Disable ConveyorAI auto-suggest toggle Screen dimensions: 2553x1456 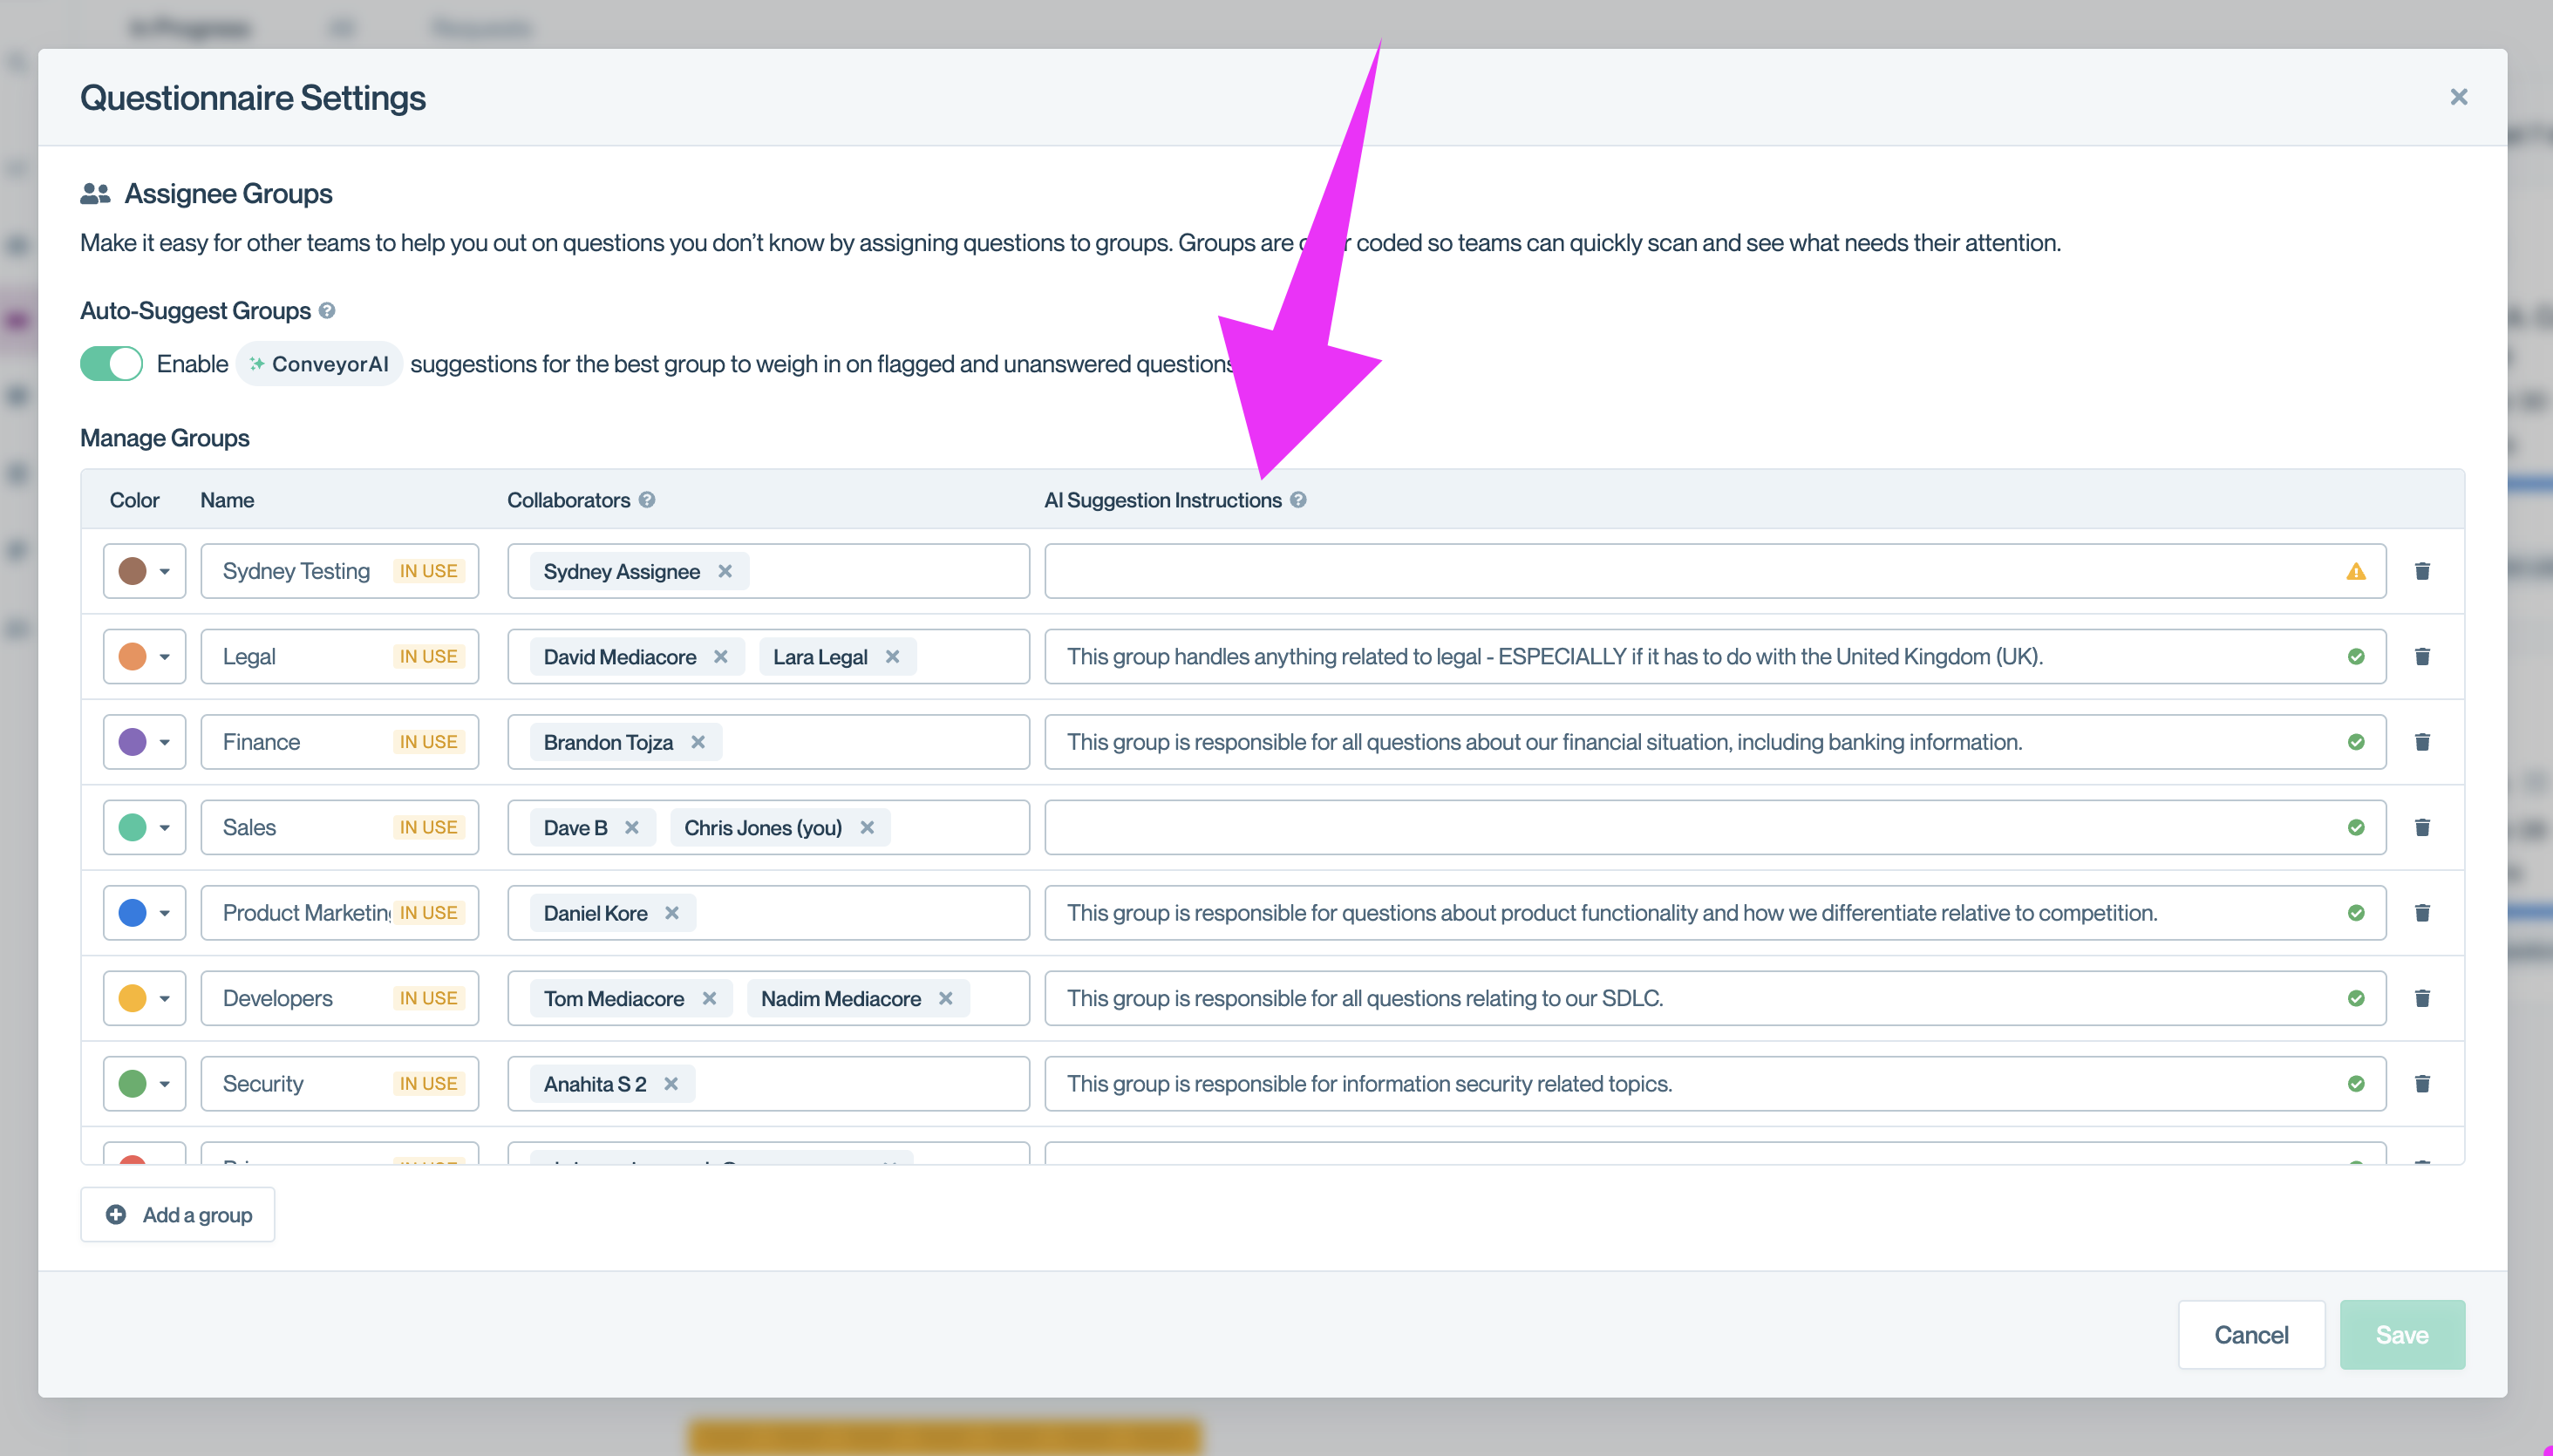pyautogui.click(x=111, y=364)
